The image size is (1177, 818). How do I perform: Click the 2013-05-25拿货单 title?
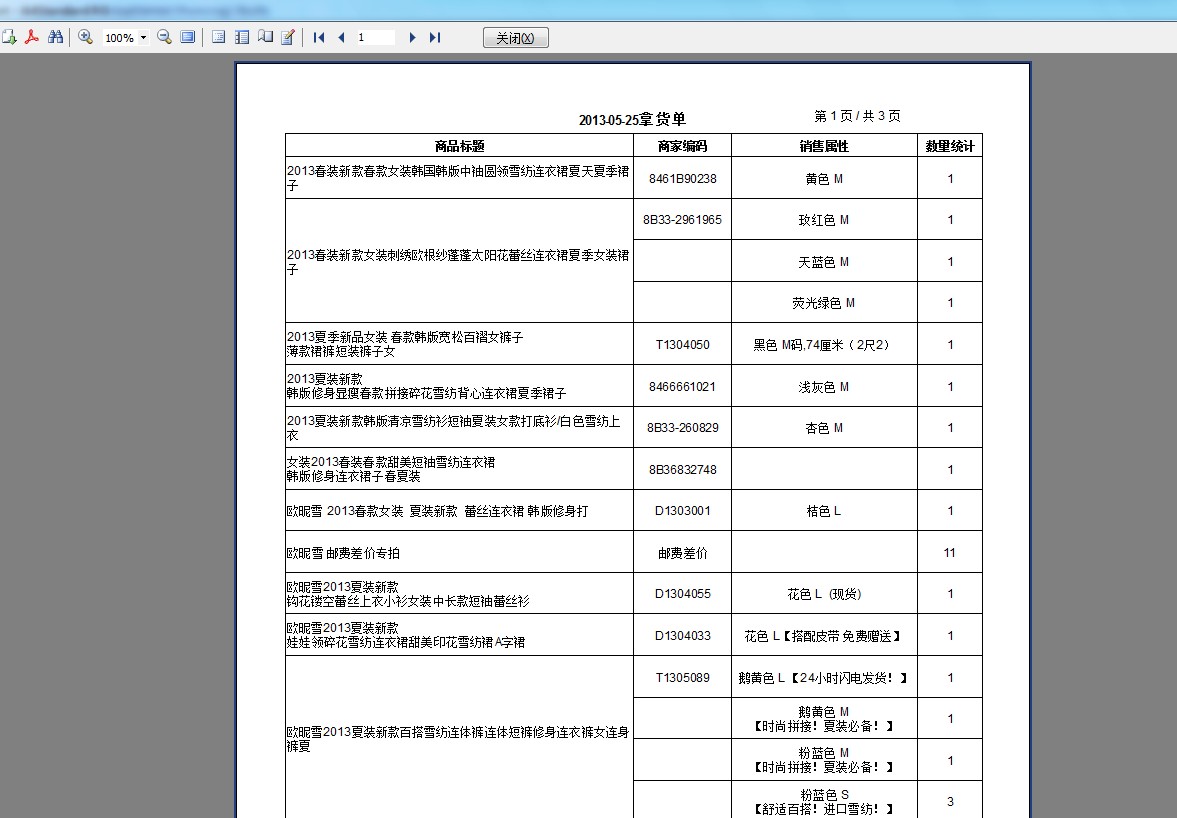click(632, 119)
